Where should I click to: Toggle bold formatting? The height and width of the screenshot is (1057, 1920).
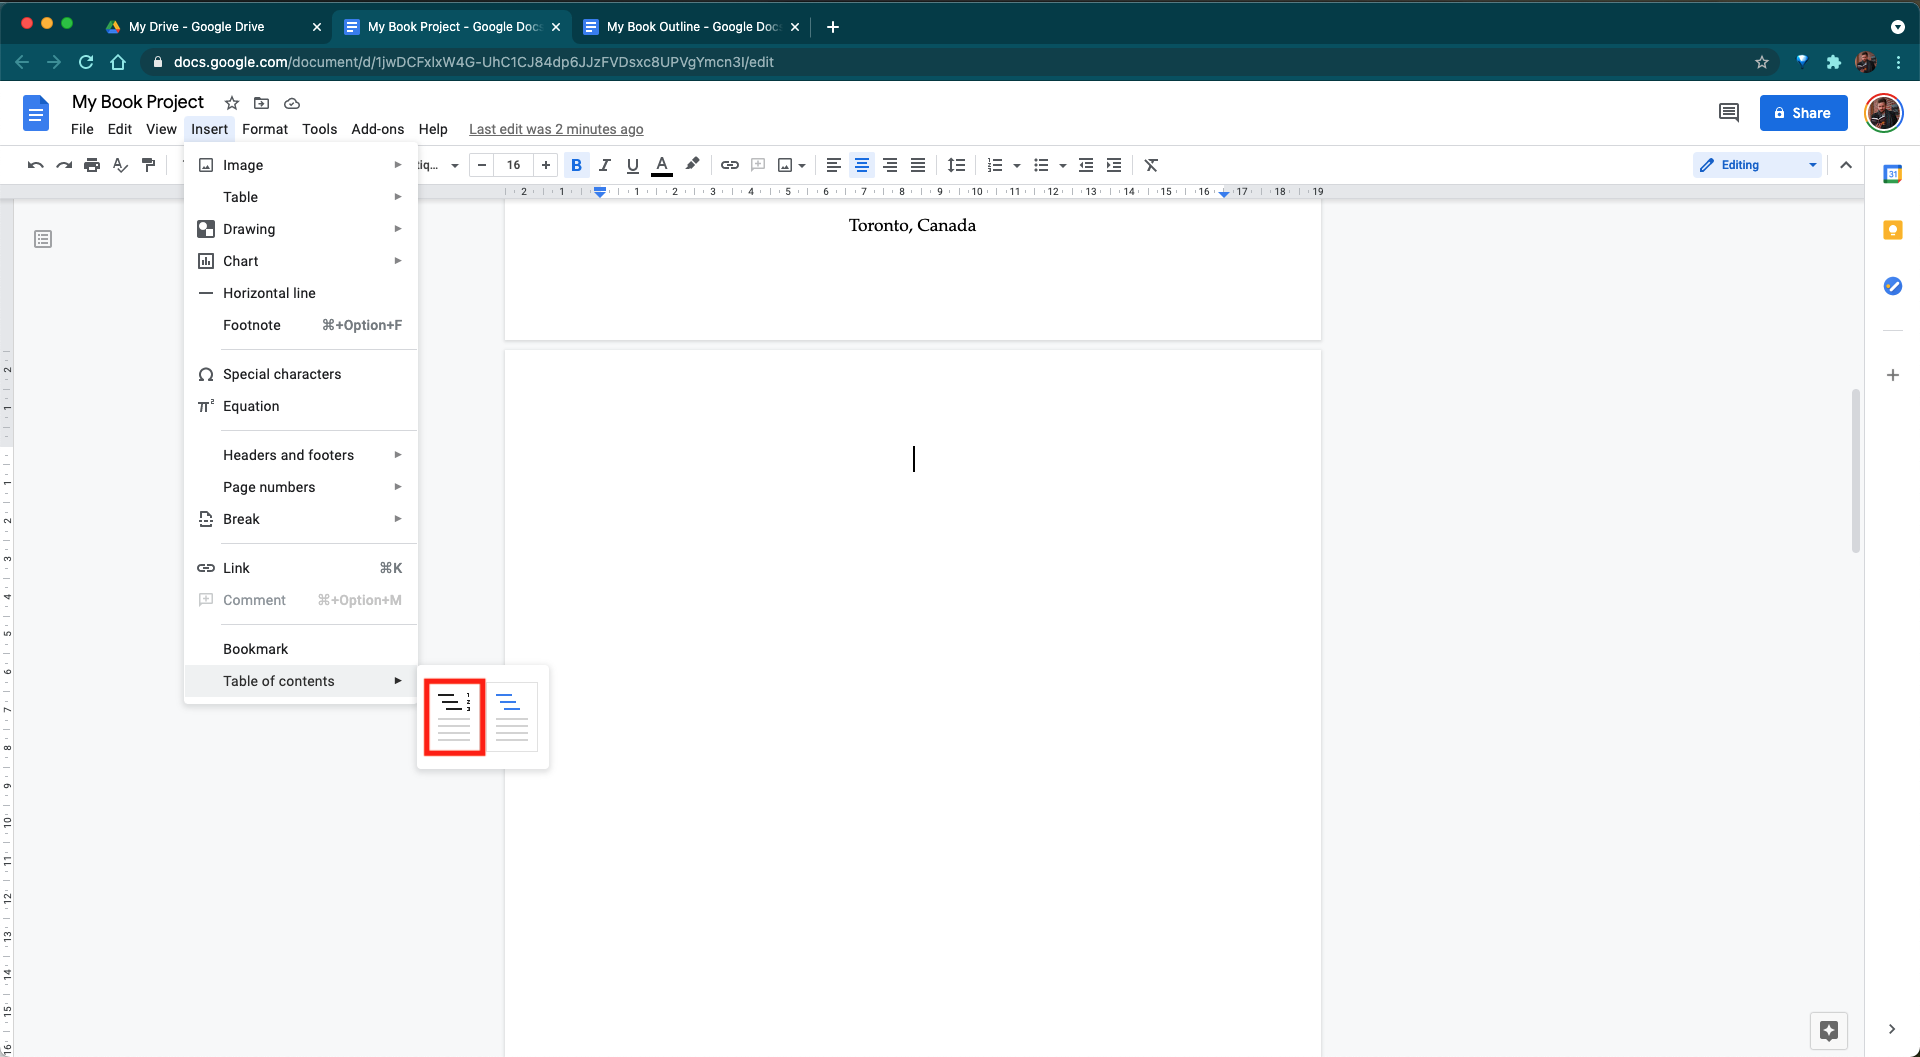(576, 165)
